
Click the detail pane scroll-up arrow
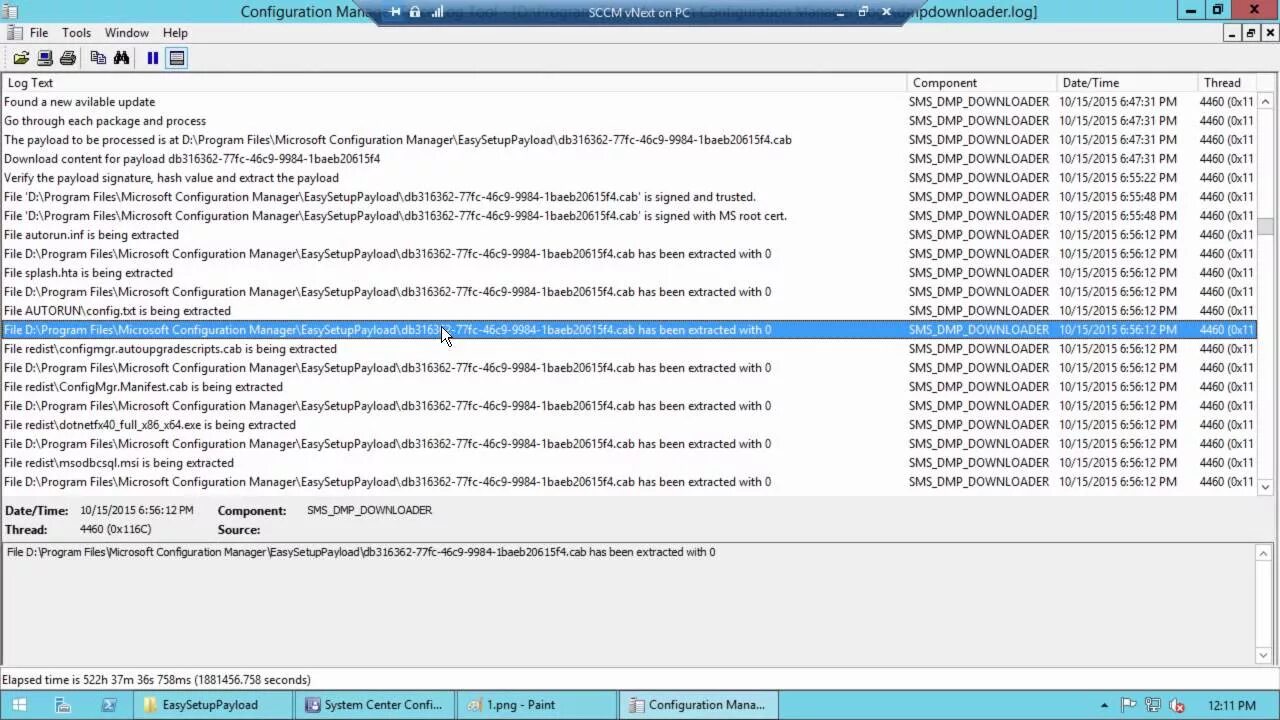pyautogui.click(x=1265, y=553)
